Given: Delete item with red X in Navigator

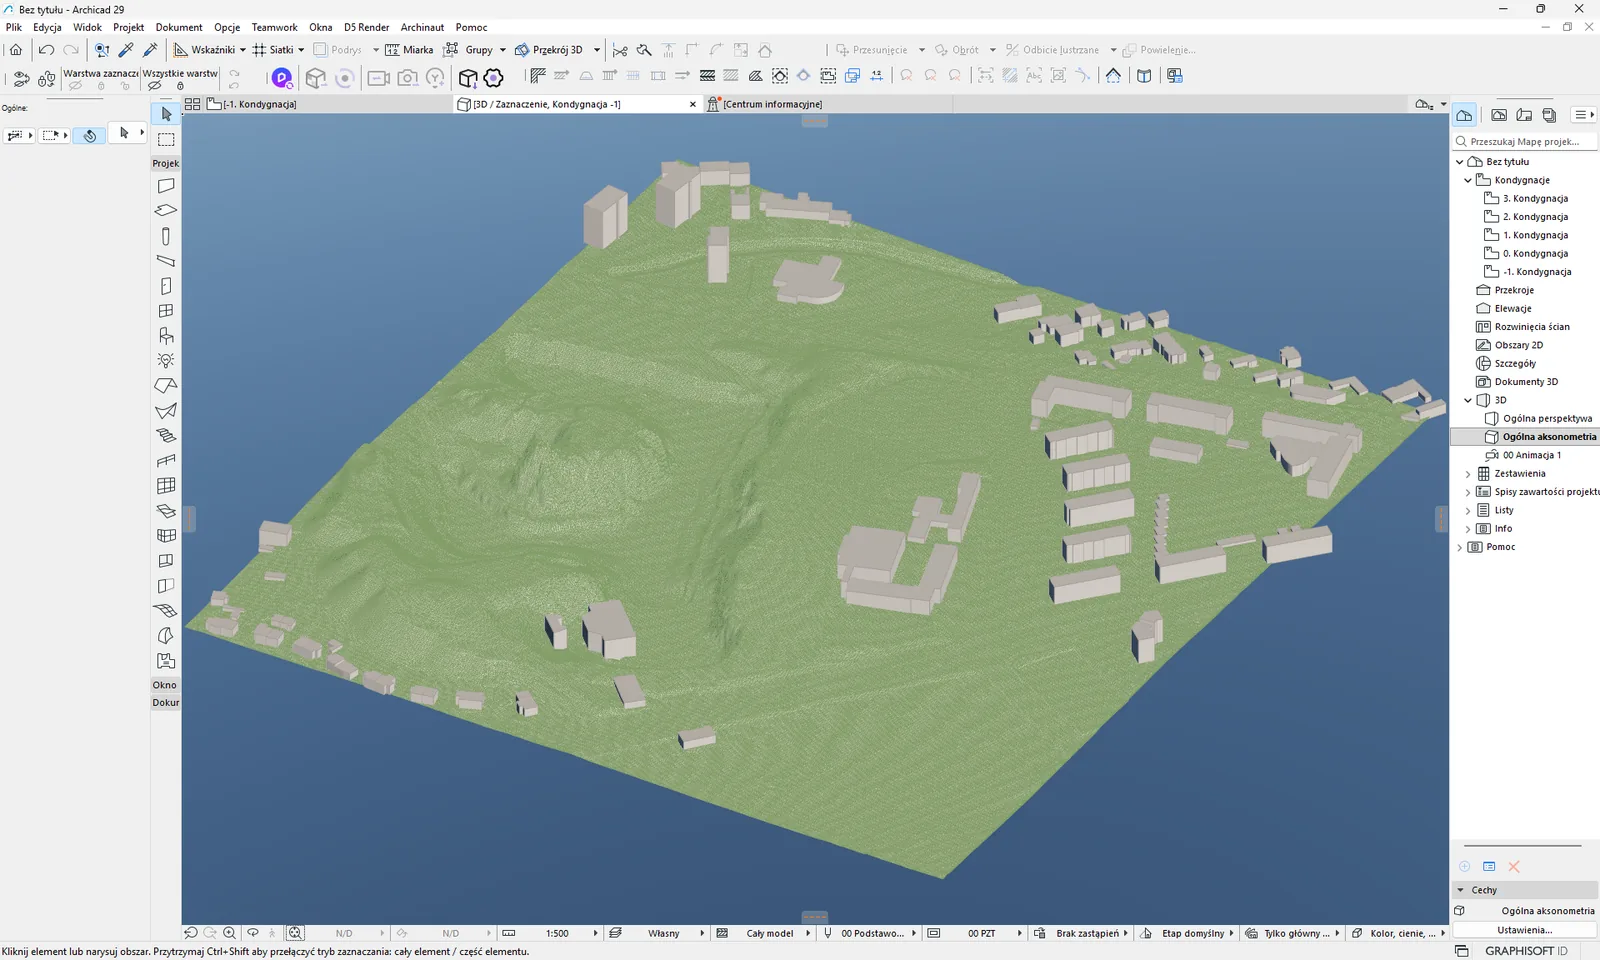Looking at the screenshot, I should (x=1514, y=866).
